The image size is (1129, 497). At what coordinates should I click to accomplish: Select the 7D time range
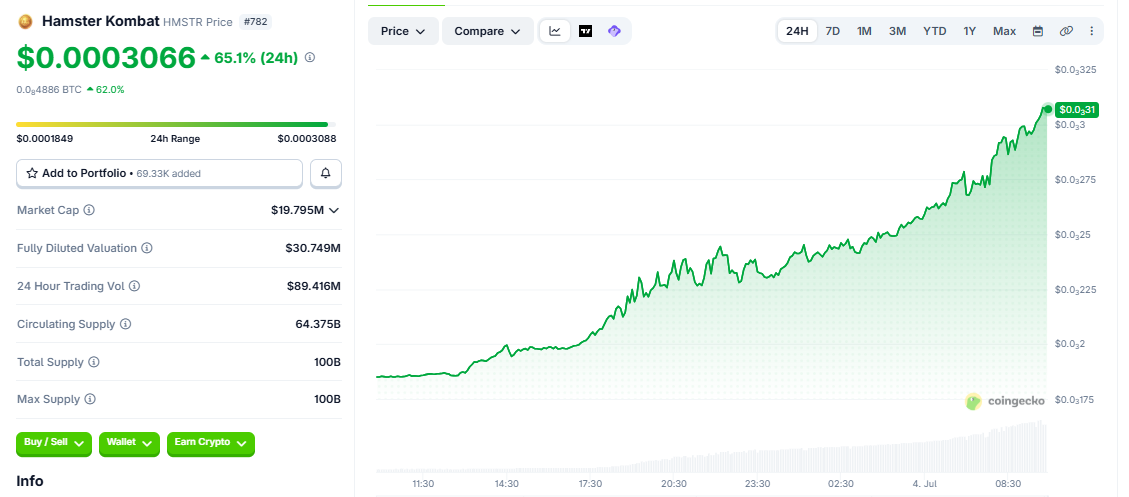pyautogui.click(x=832, y=31)
